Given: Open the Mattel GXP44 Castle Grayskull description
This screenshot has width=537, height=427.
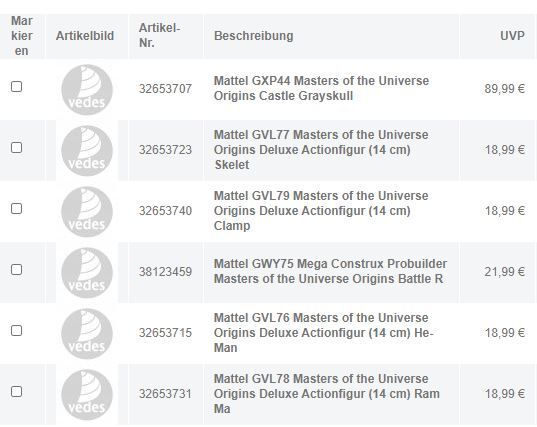Looking at the screenshot, I should (321, 88).
